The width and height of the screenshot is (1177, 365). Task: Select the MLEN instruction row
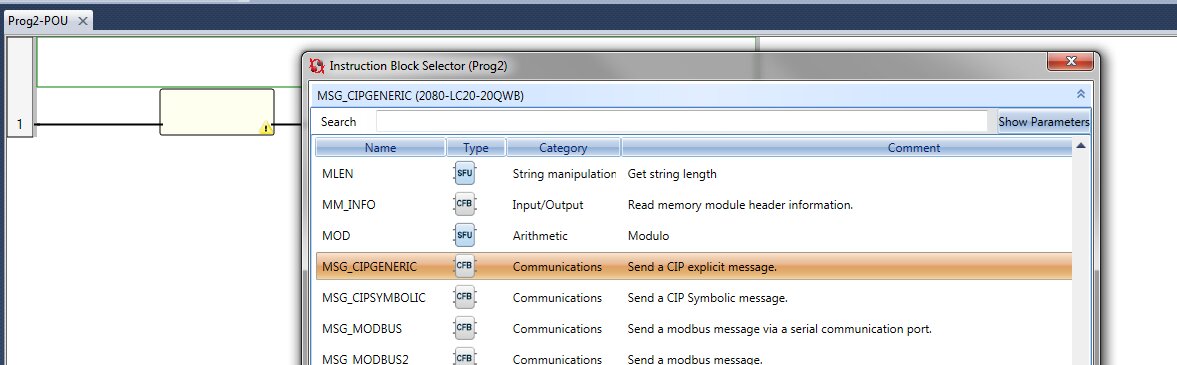click(694, 173)
